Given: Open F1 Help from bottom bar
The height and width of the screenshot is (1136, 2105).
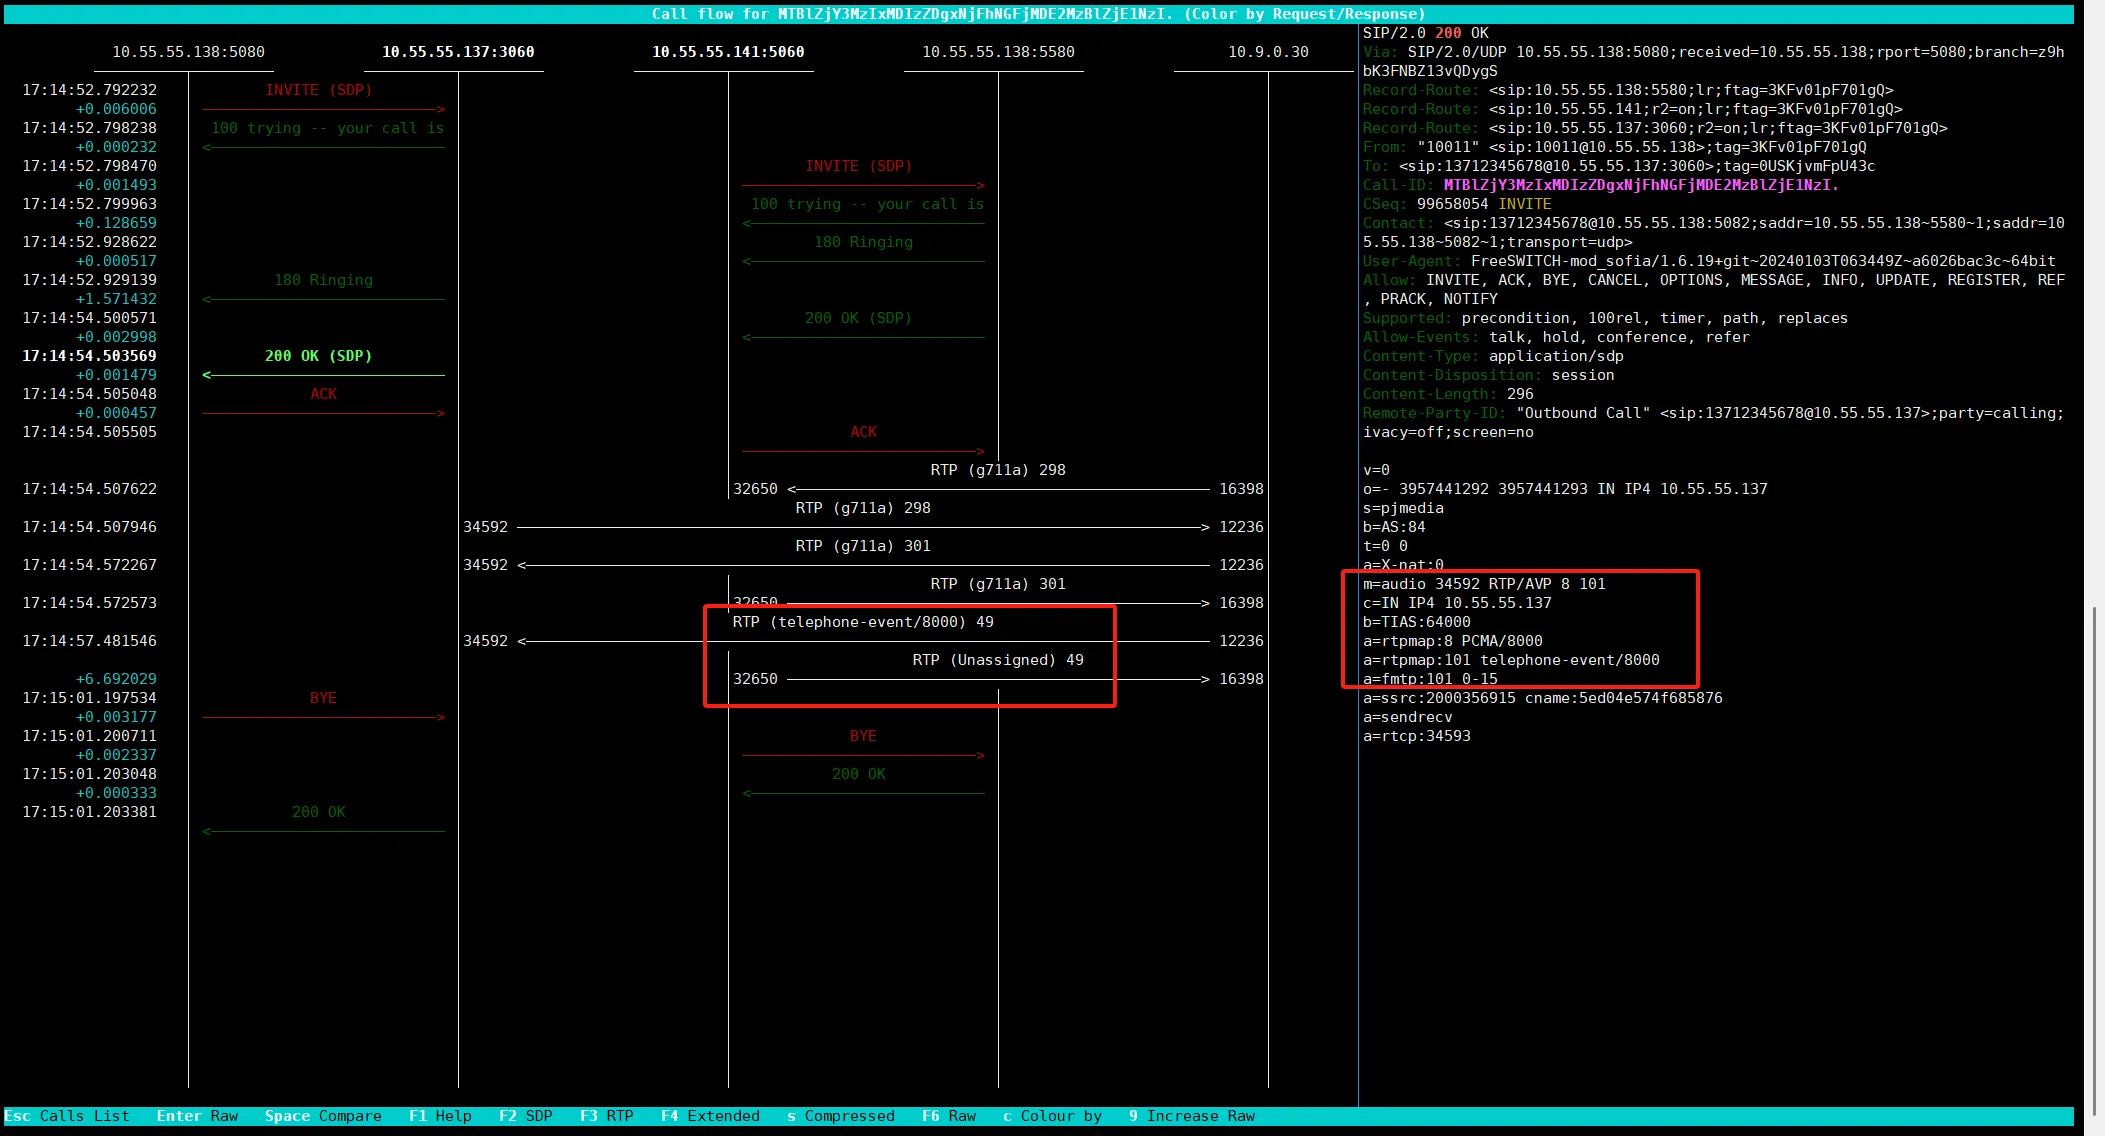Looking at the screenshot, I should (x=440, y=1116).
